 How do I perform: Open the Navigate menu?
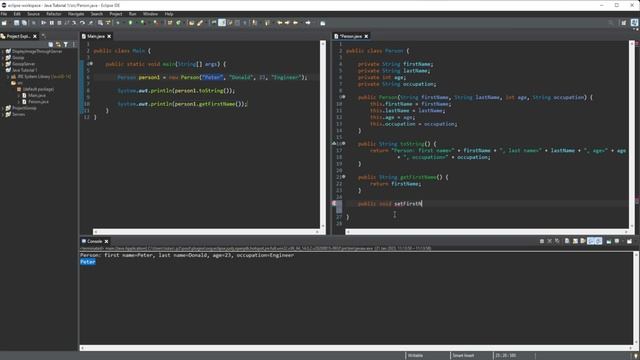pyautogui.click(x=76, y=14)
